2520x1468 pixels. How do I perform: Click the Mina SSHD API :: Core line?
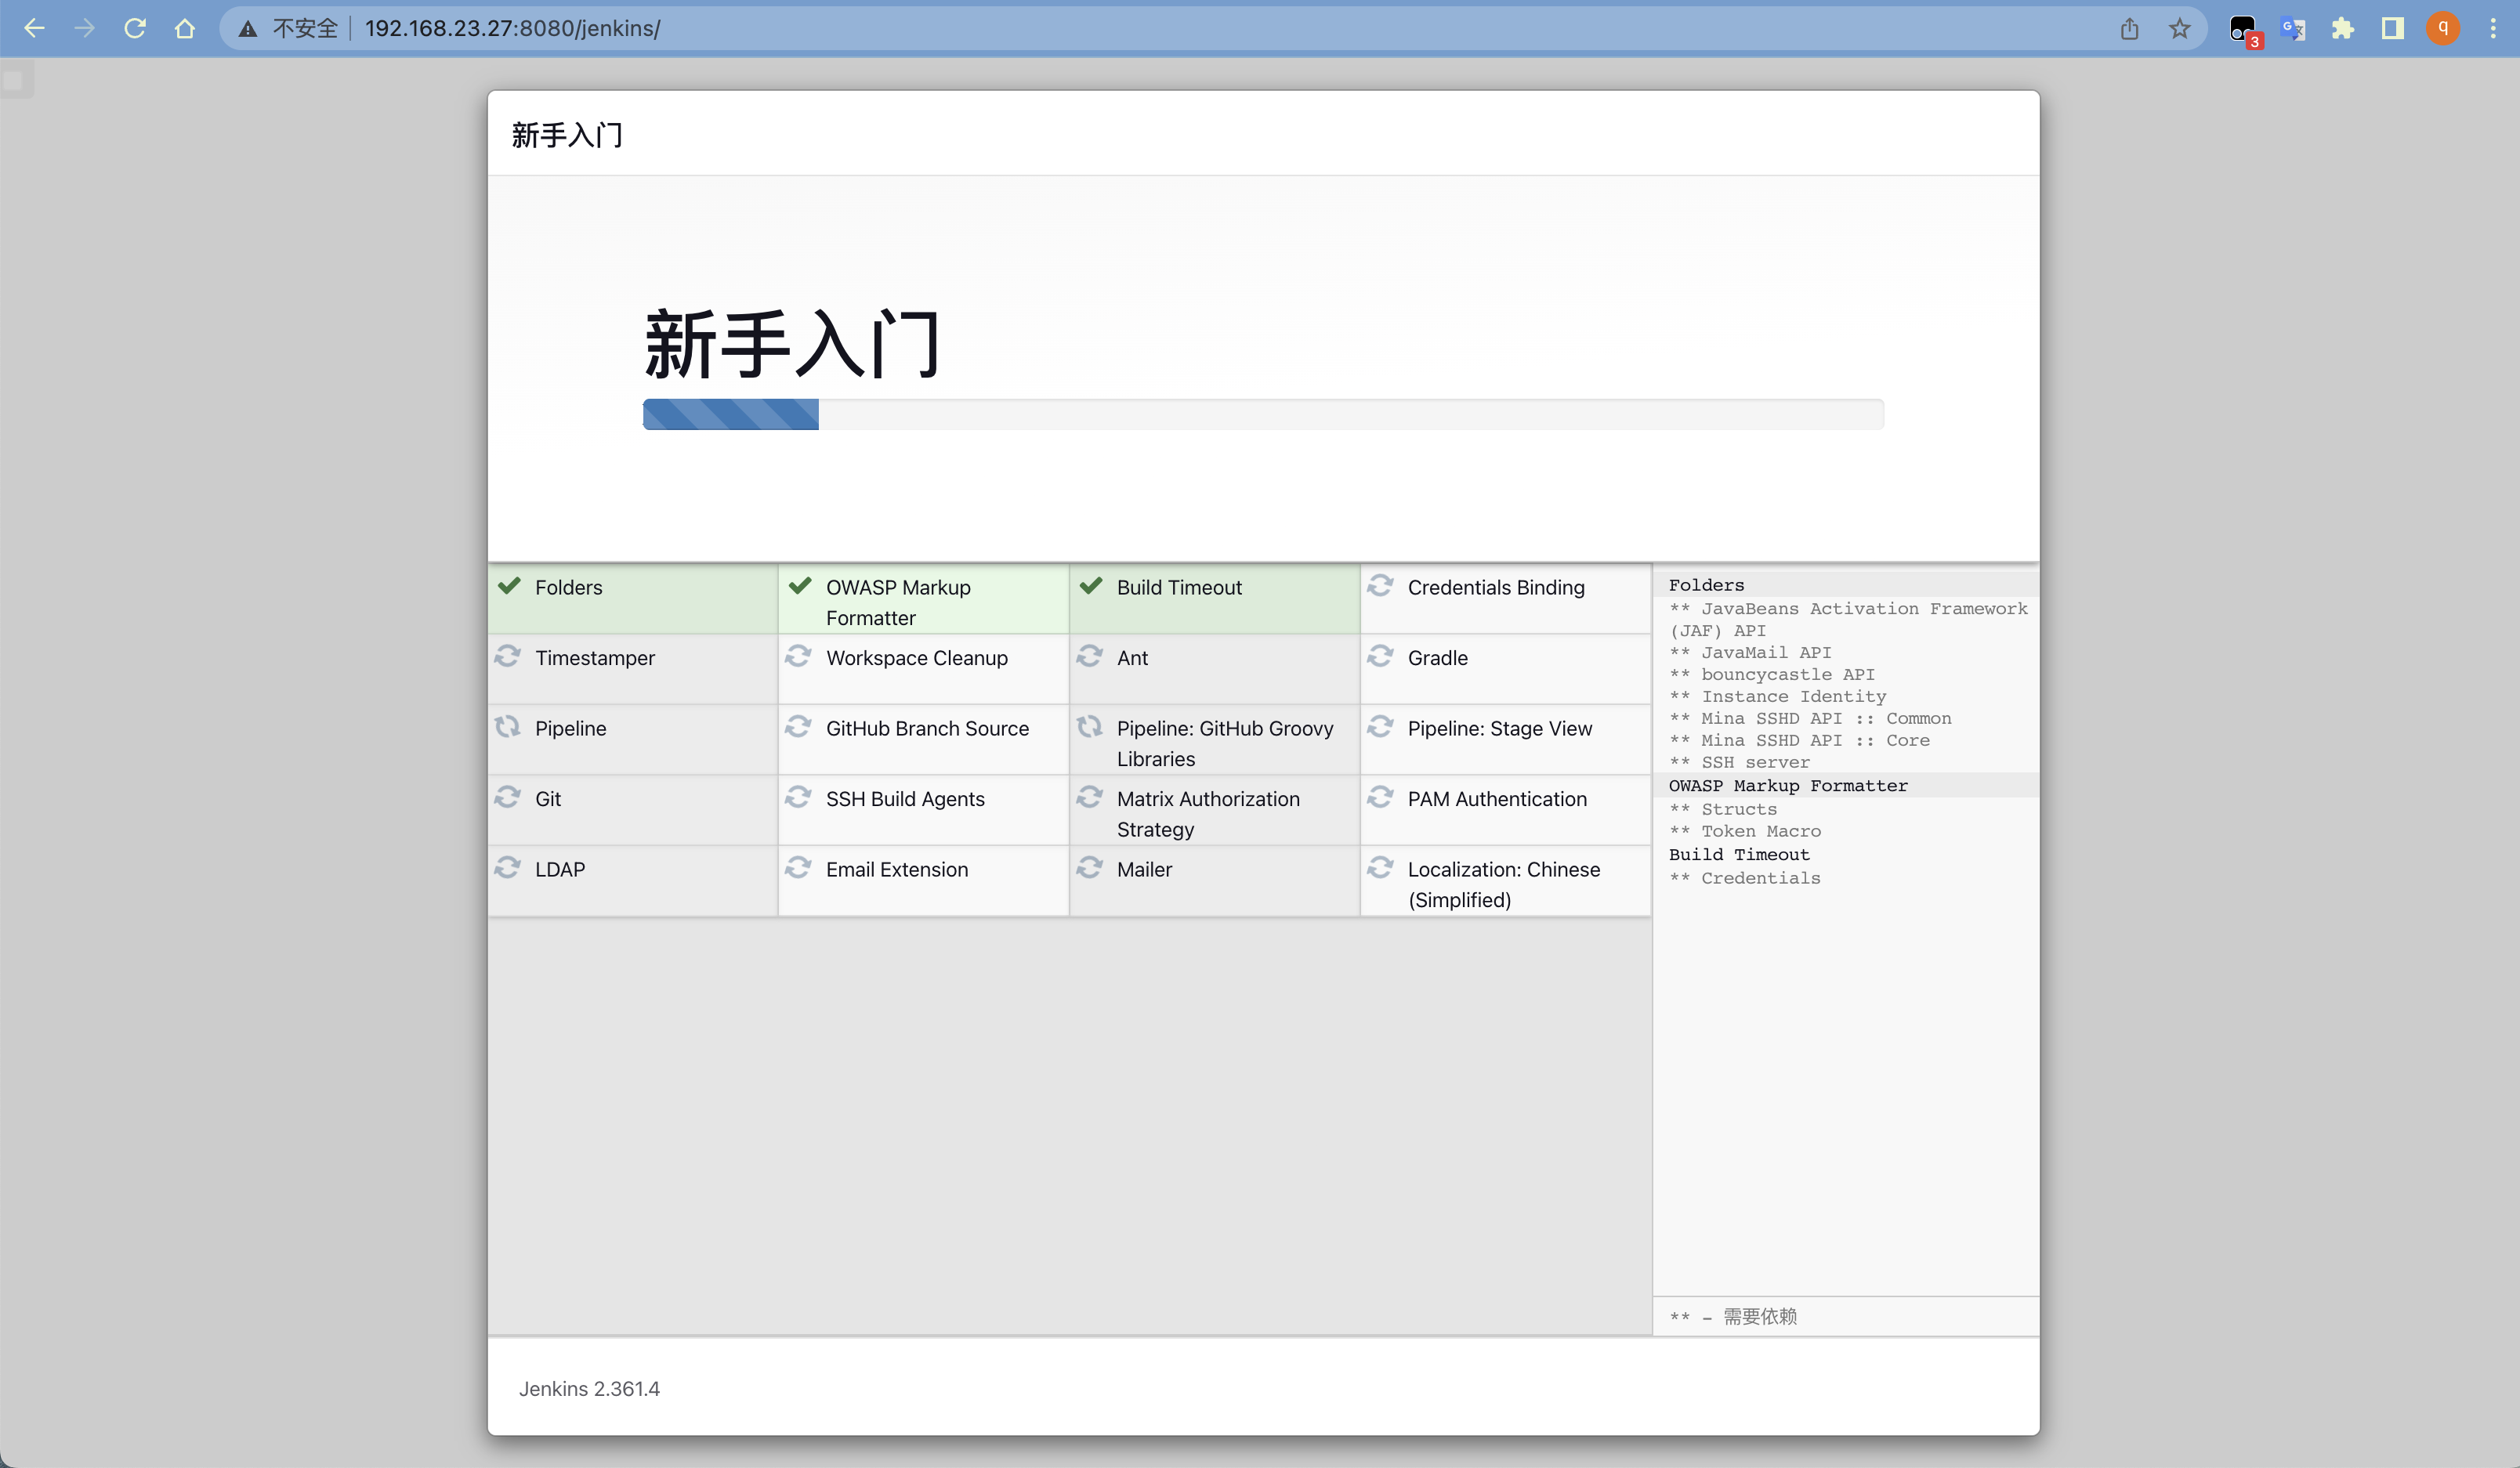[x=1799, y=740]
